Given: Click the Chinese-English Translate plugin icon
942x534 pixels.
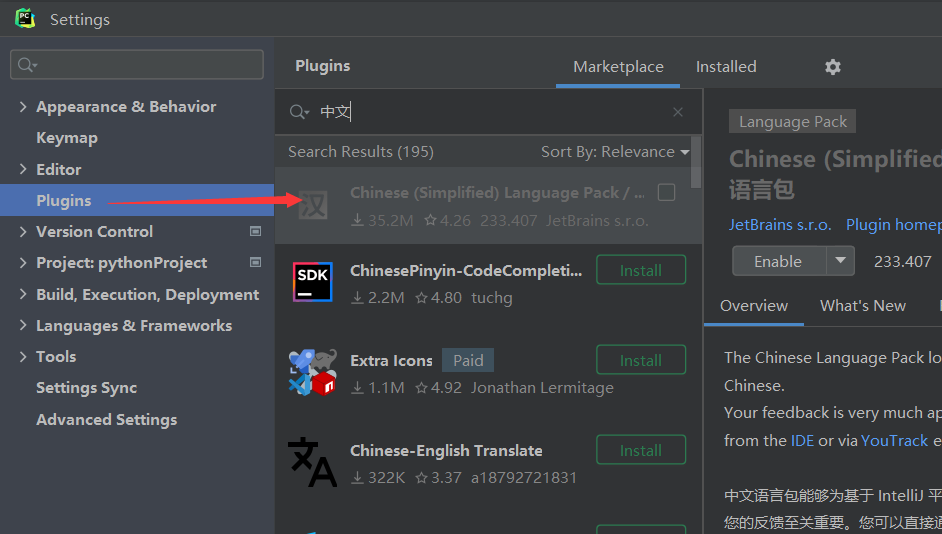Looking at the screenshot, I should [x=312, y=462].
